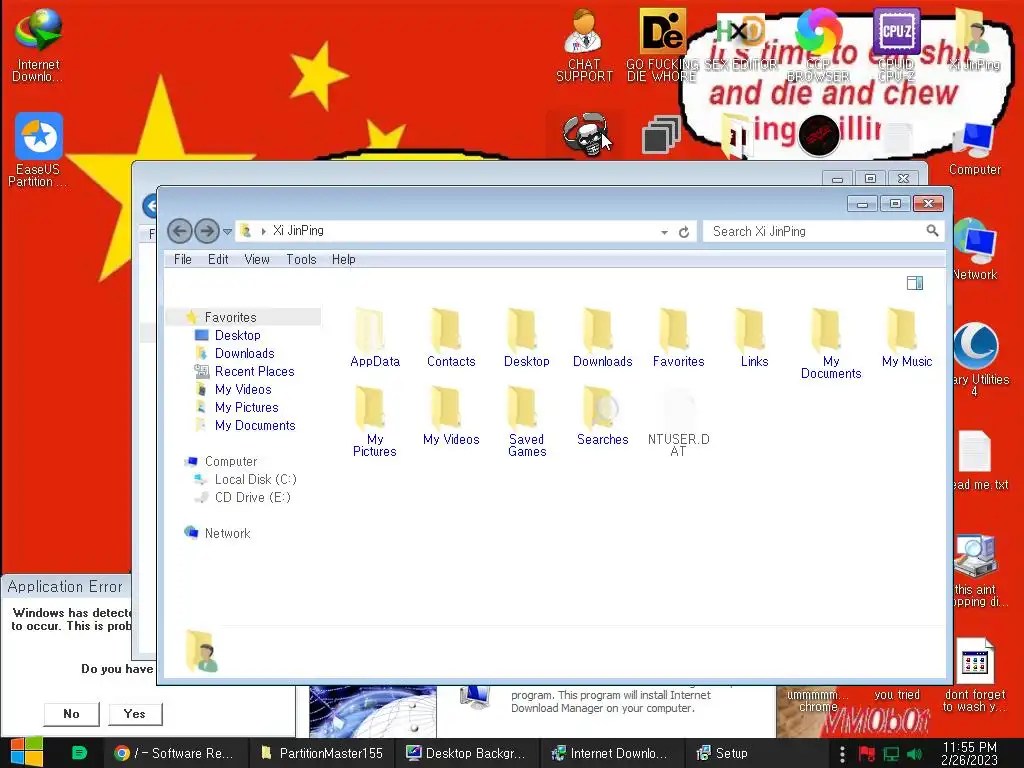Image resolution: width=1024 pixels, height=768 pixels.
Task: Open EaseUS Partition desktop icon
Action: 38,150
